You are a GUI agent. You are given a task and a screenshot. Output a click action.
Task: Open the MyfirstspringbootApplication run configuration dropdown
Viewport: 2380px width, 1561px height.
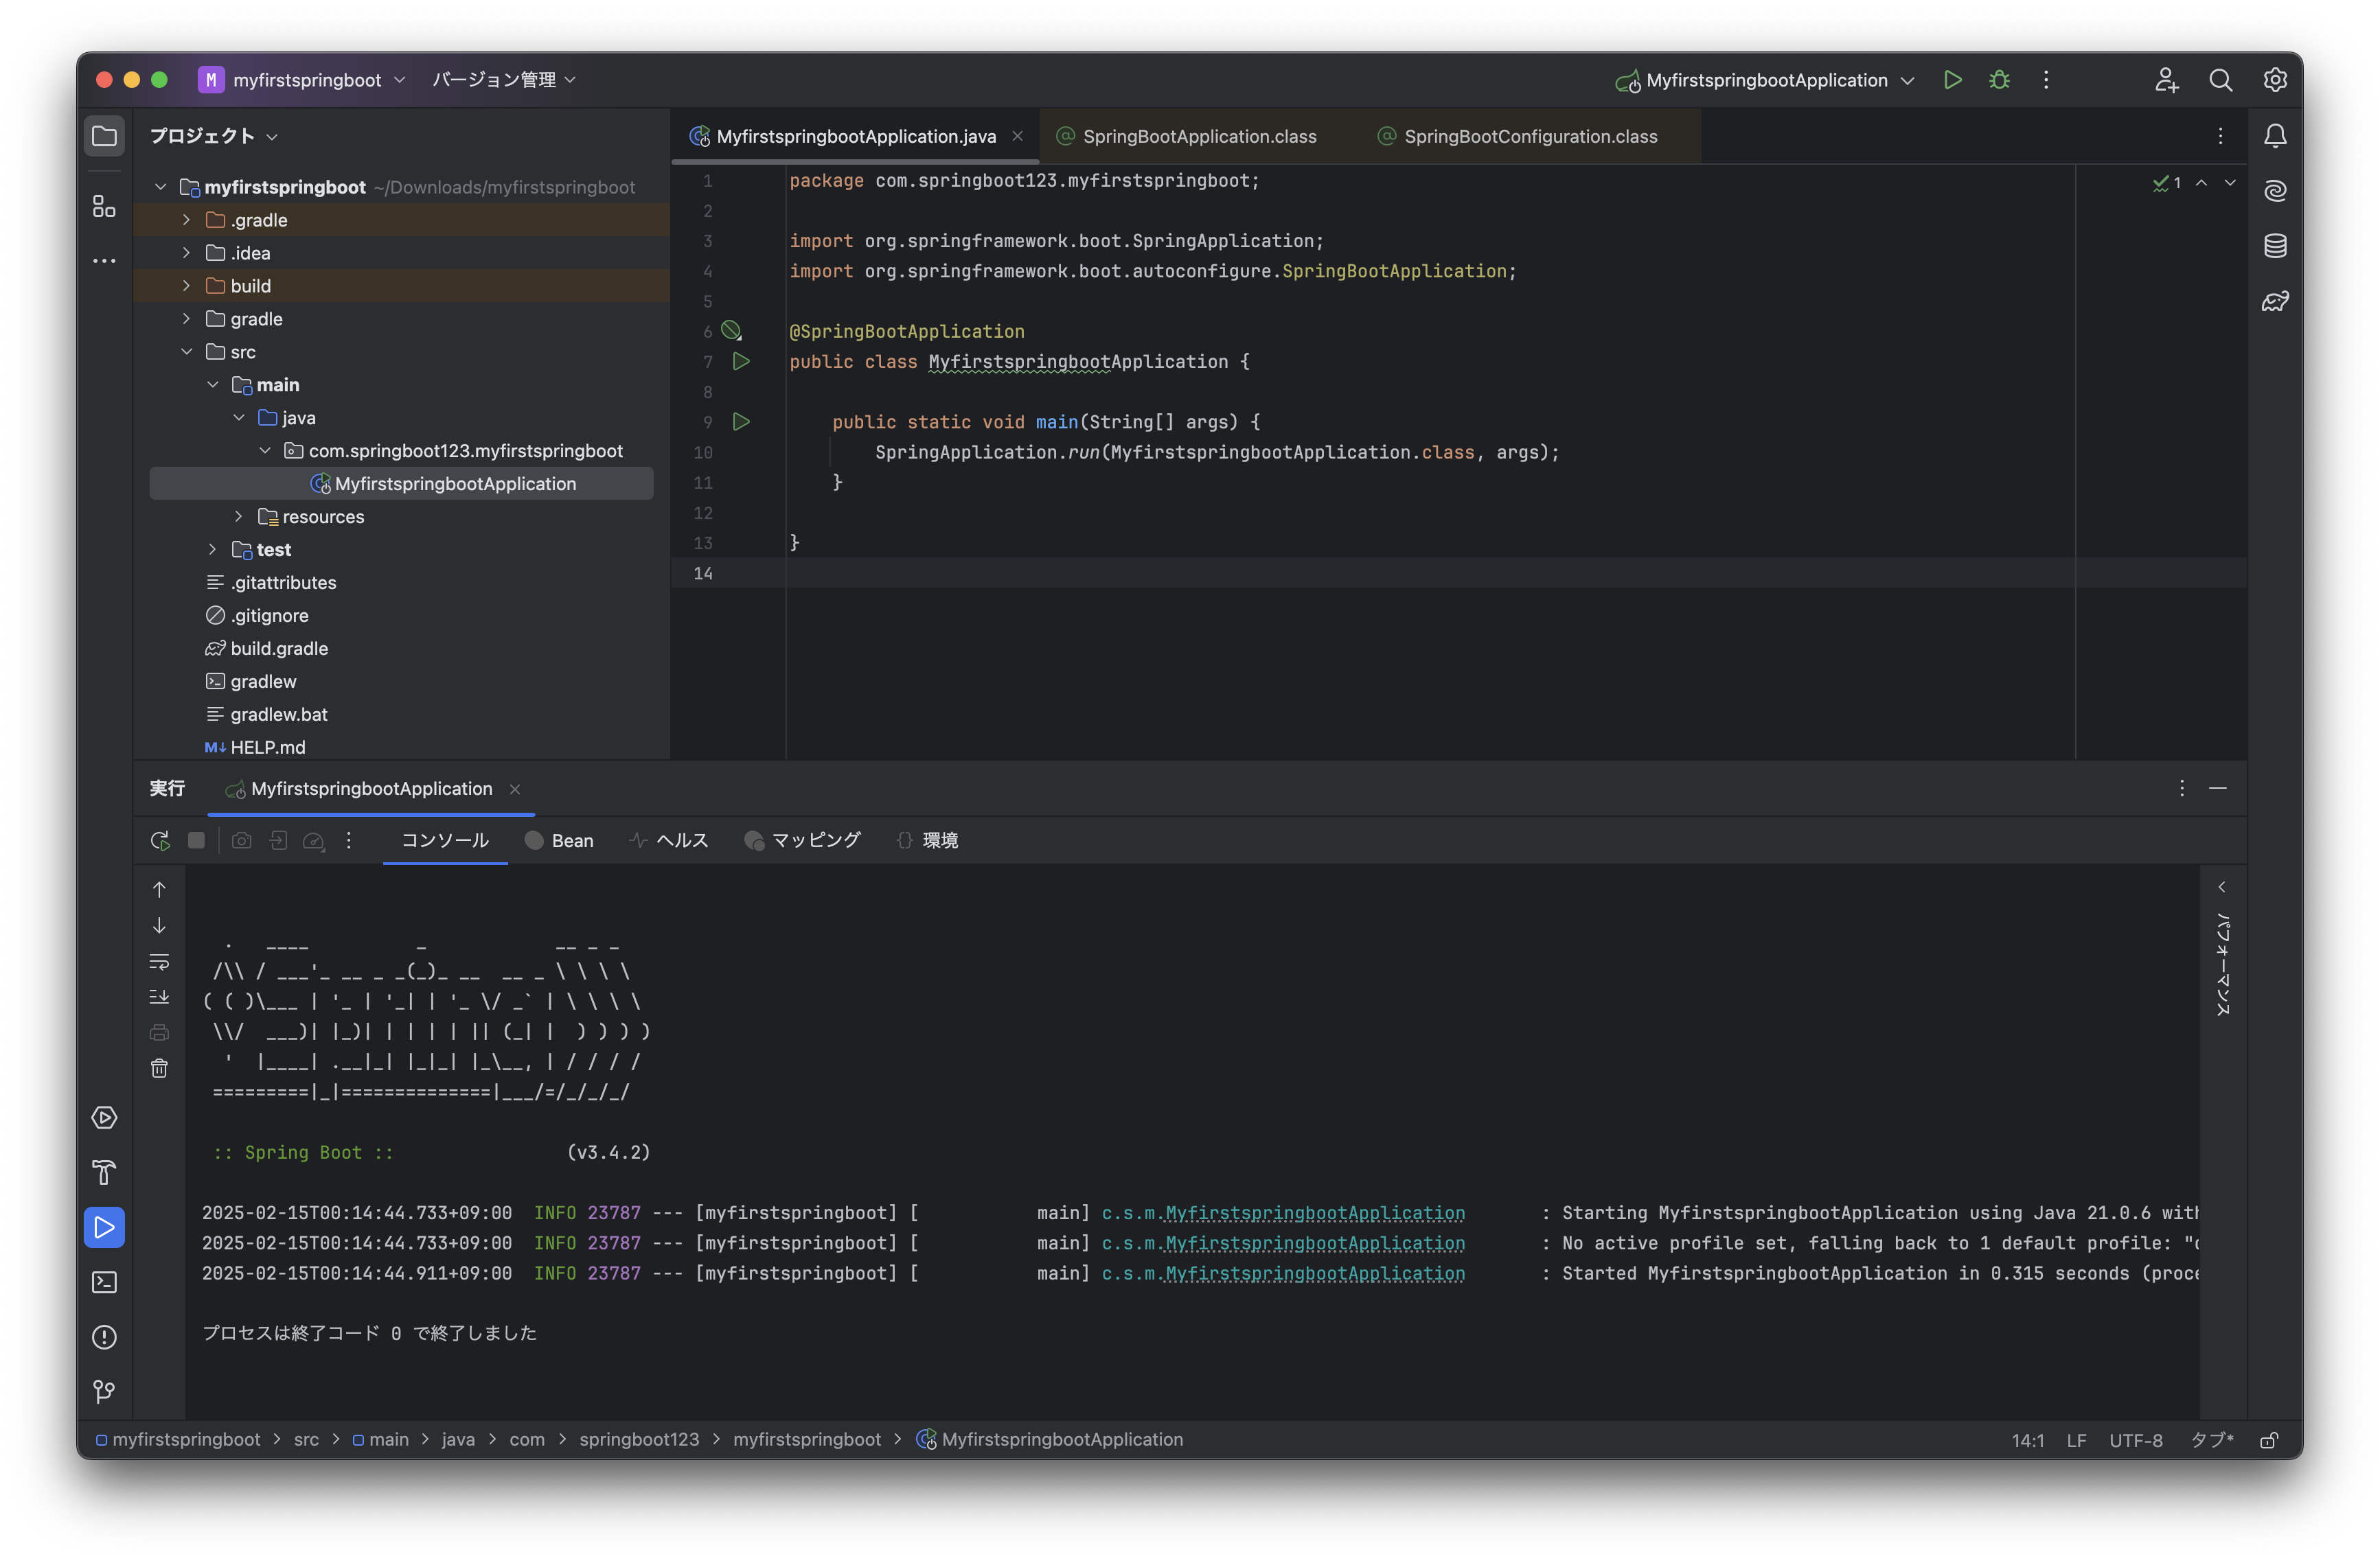point(1766,80)
